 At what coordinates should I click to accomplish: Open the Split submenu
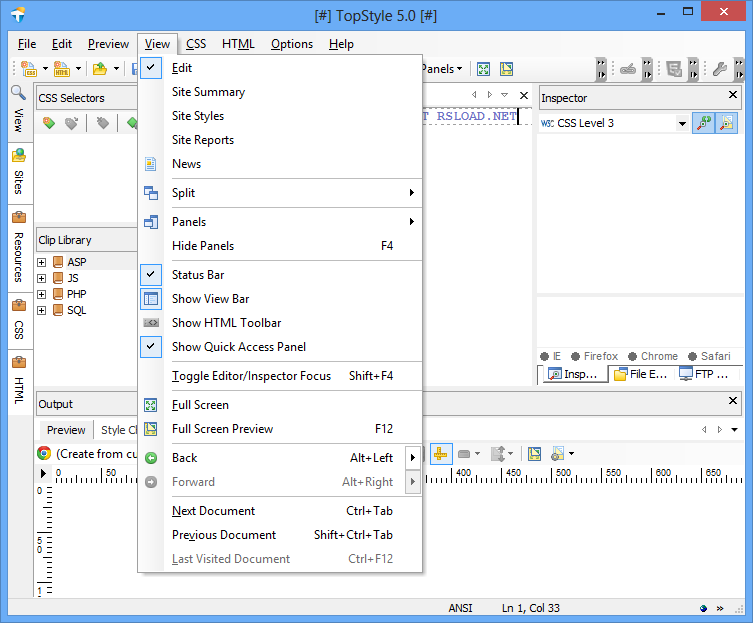coord(280,193)
